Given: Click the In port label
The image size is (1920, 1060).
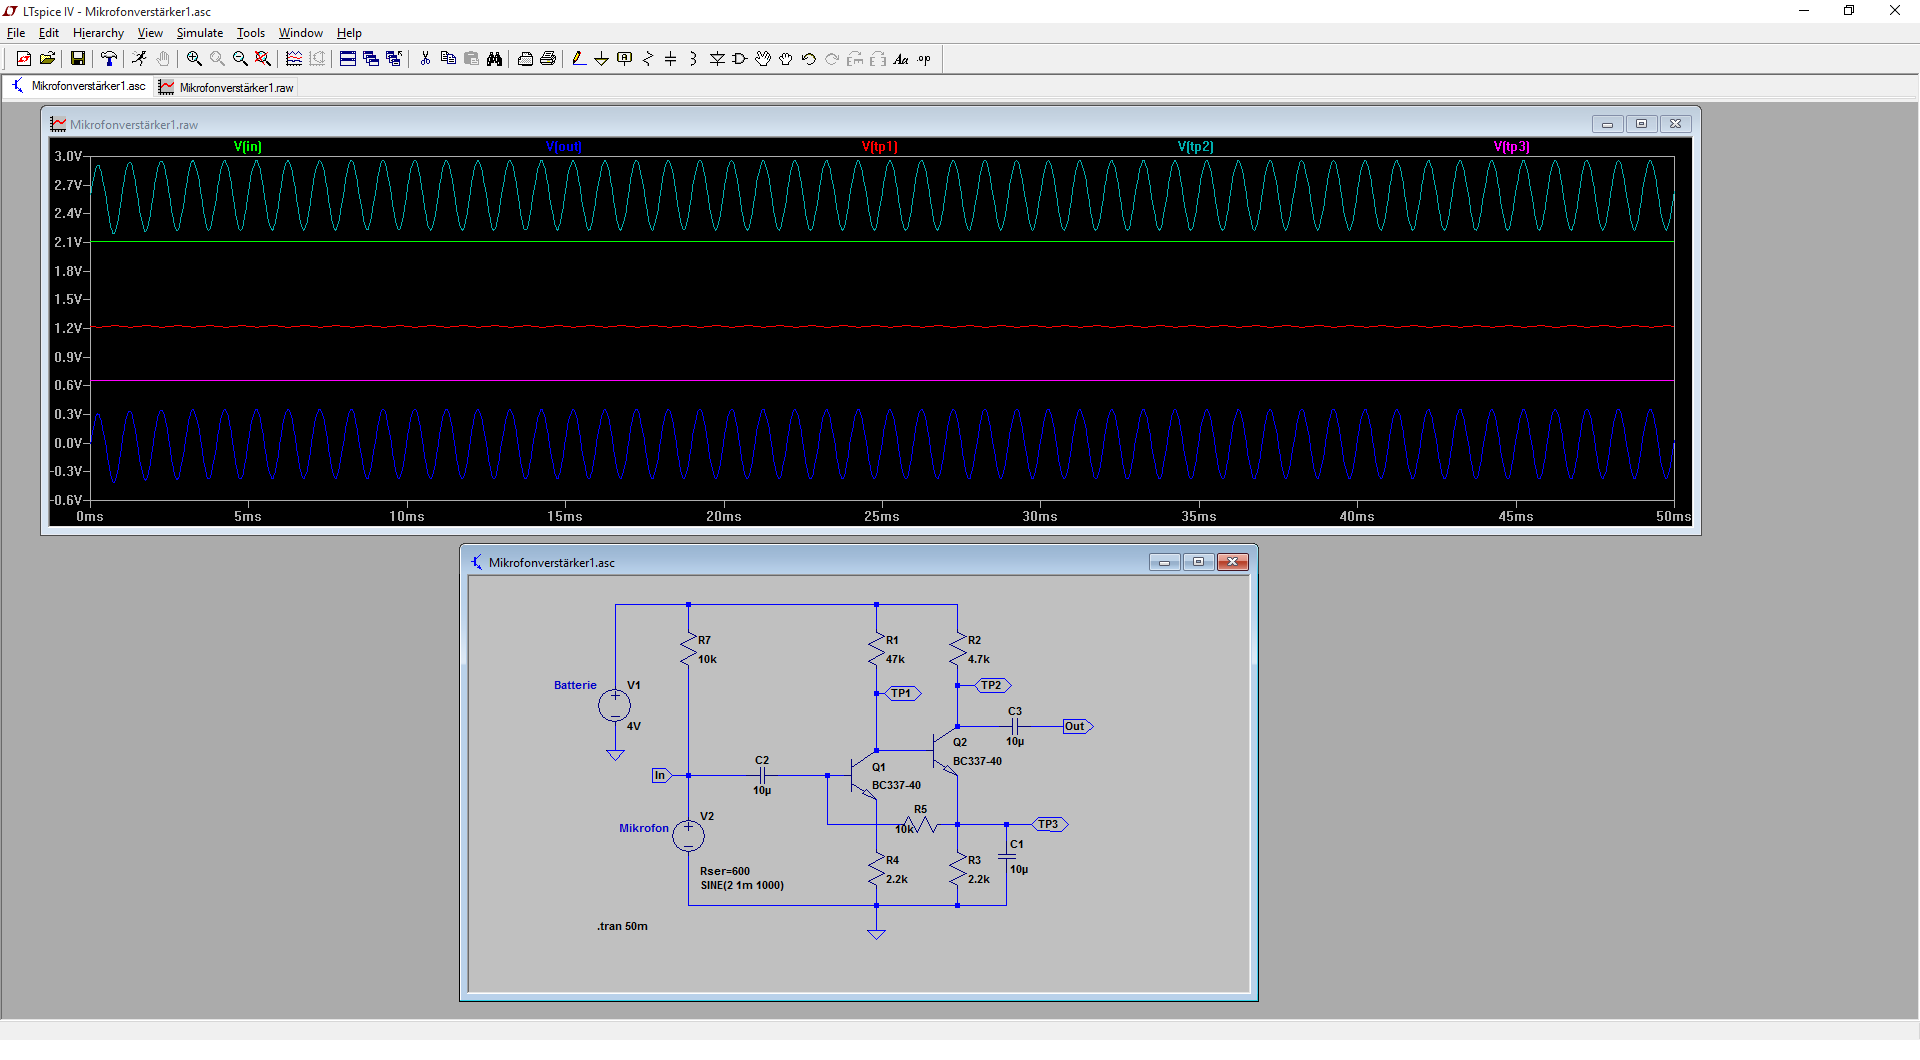Looking at the screenshot, I should tap(660, 775).
